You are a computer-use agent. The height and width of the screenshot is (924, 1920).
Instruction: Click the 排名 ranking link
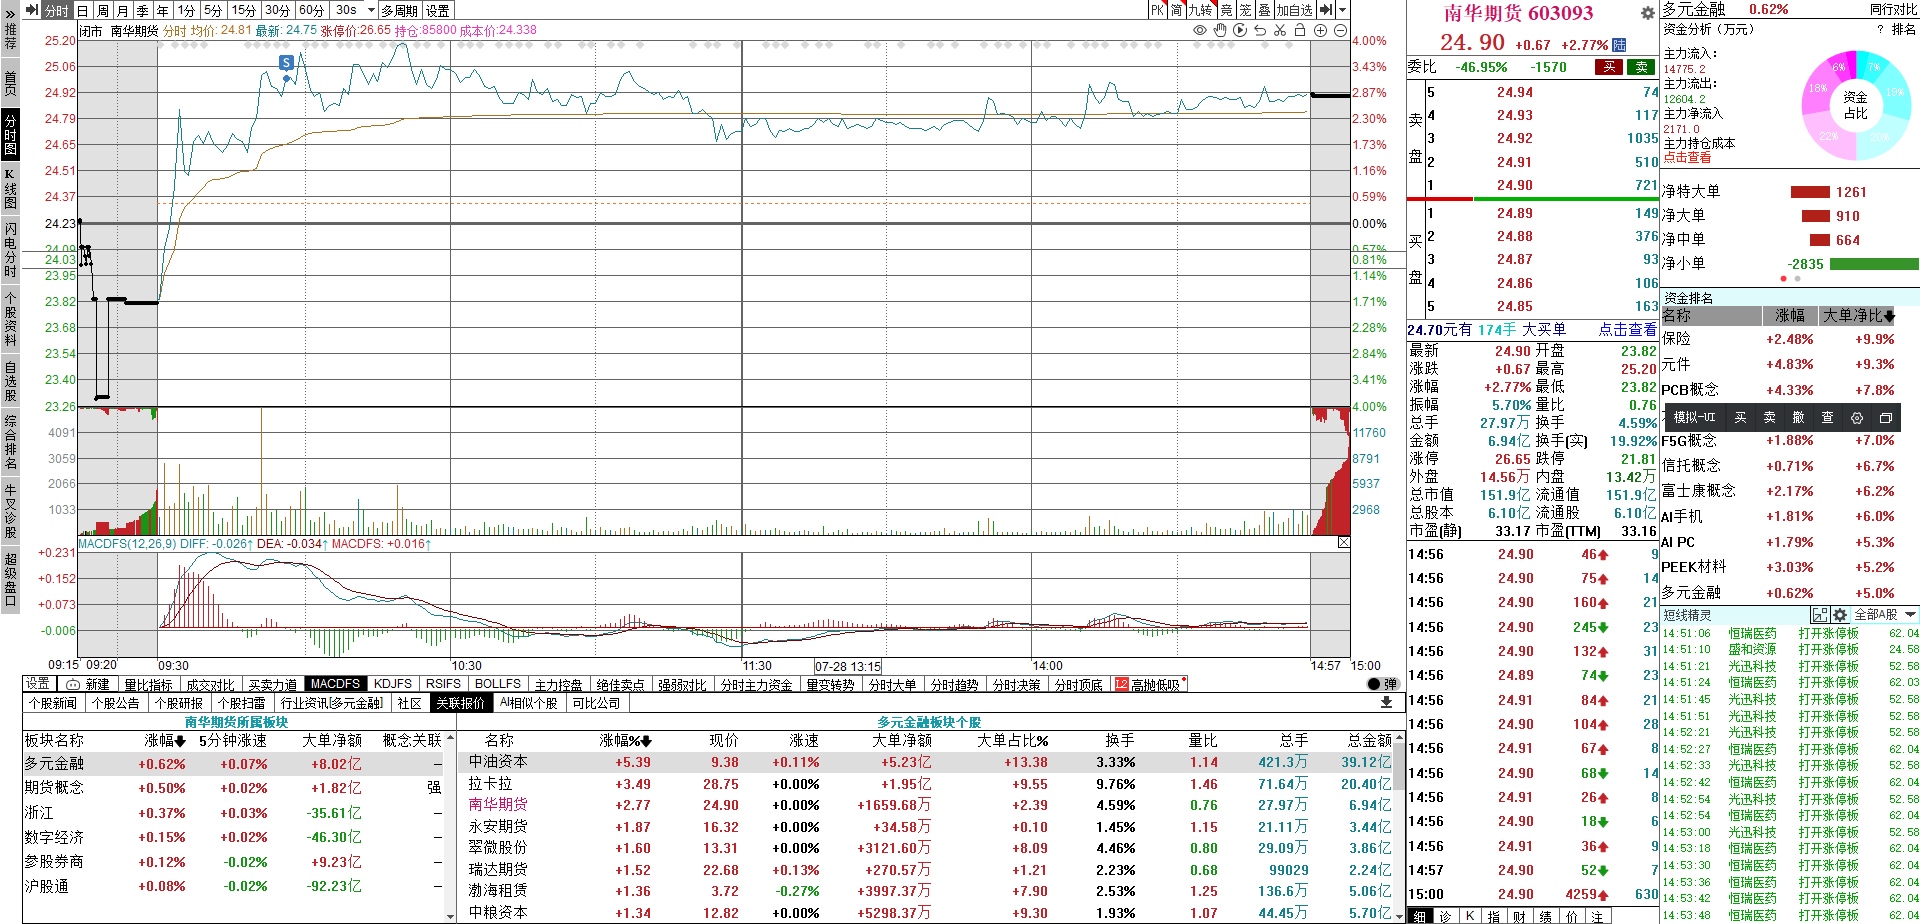point(1904,29)
